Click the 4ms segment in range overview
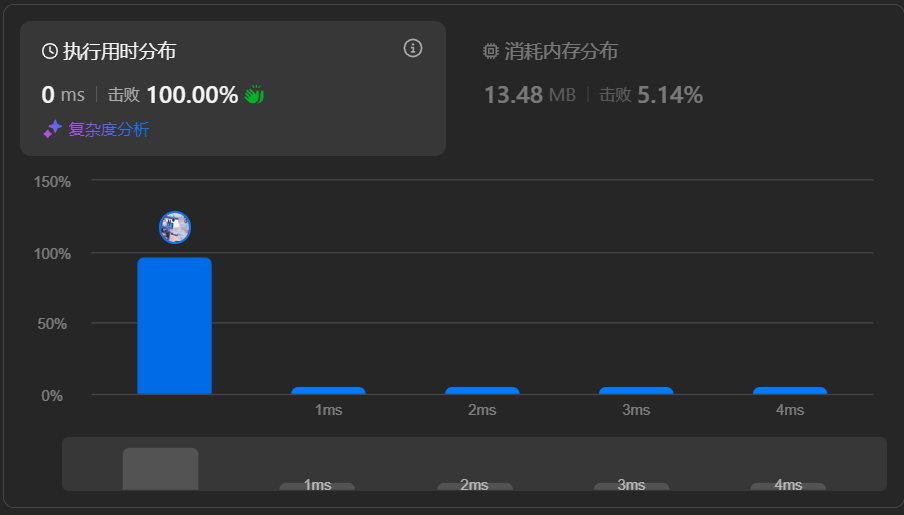904x515 pixels. click(788, 486)
